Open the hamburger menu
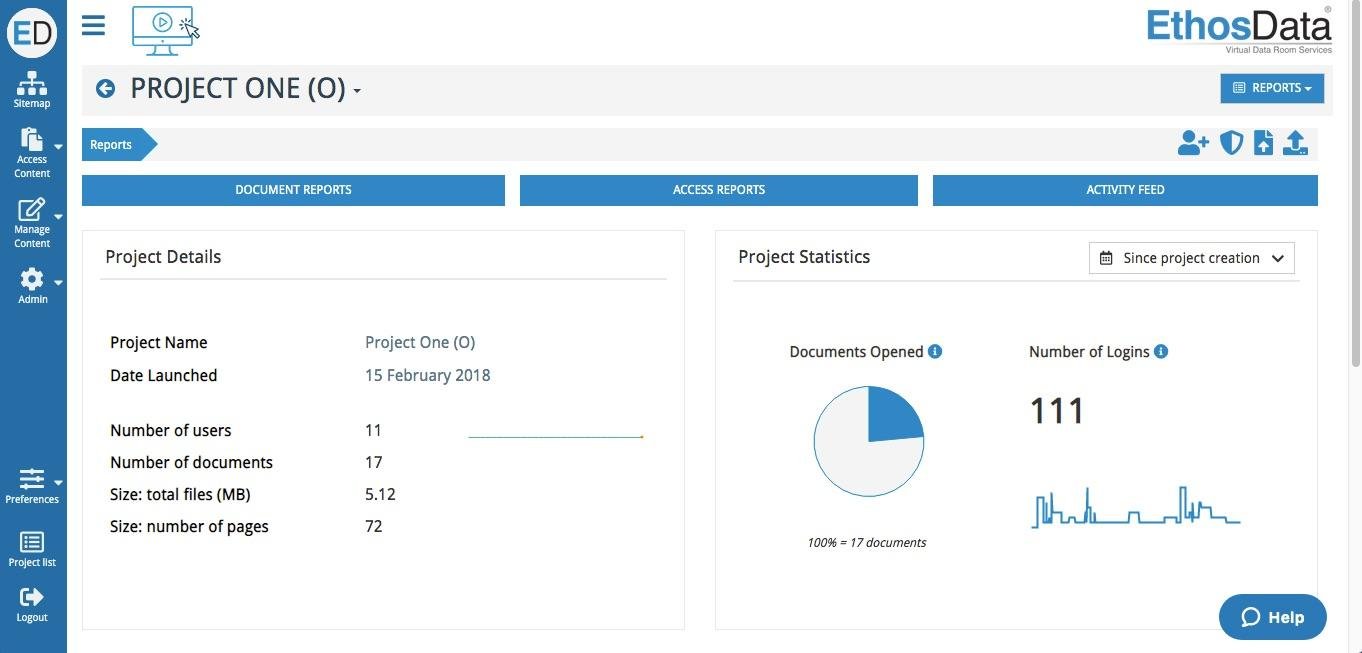The height and width of the screenshot is (653, 1362). coord(93,26)
